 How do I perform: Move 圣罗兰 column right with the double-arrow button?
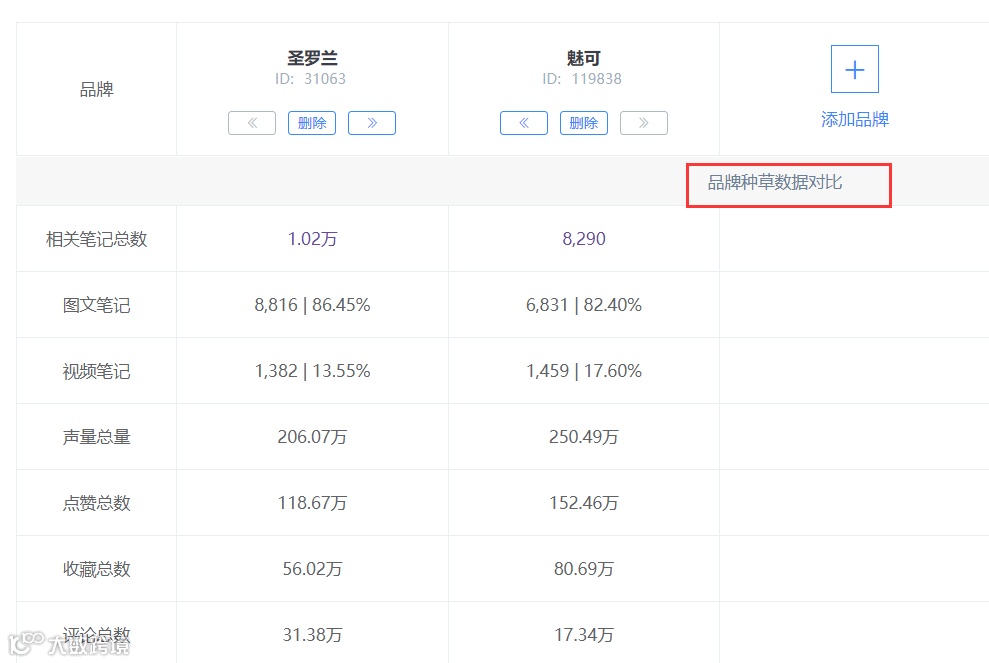(372, 123)
